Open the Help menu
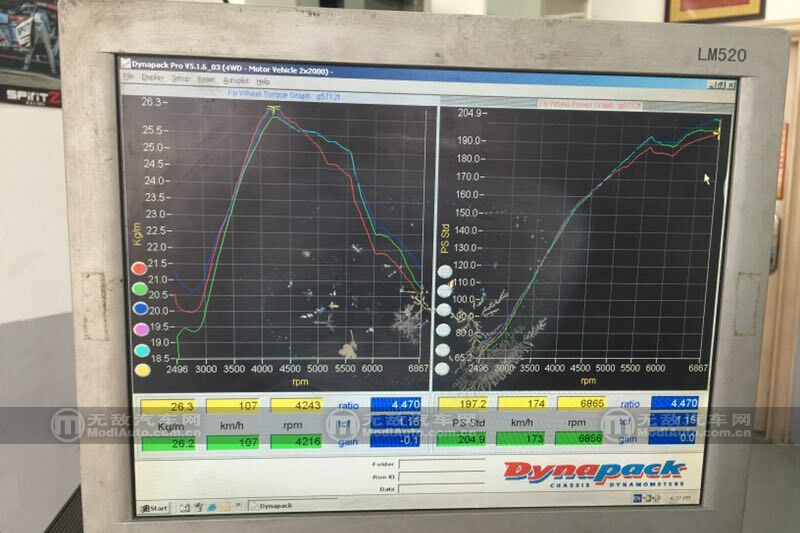 pyautogui.click(x=263, y=82)
